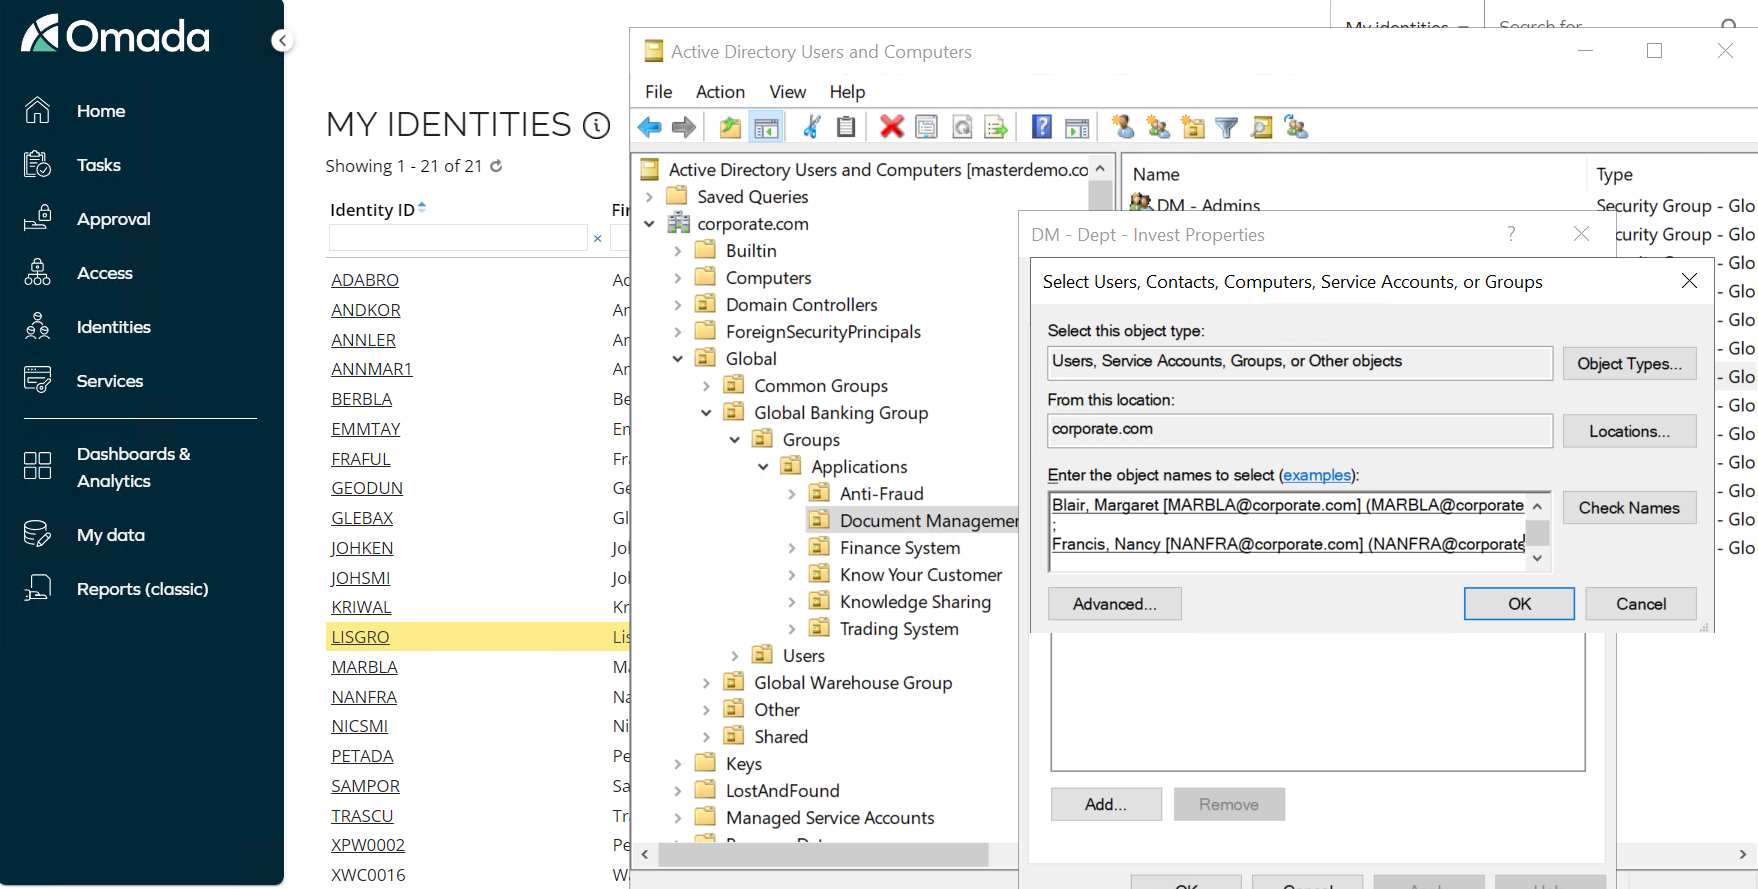
Task: Open Tasks in Omada sidebar
Action: click(98, 165)
